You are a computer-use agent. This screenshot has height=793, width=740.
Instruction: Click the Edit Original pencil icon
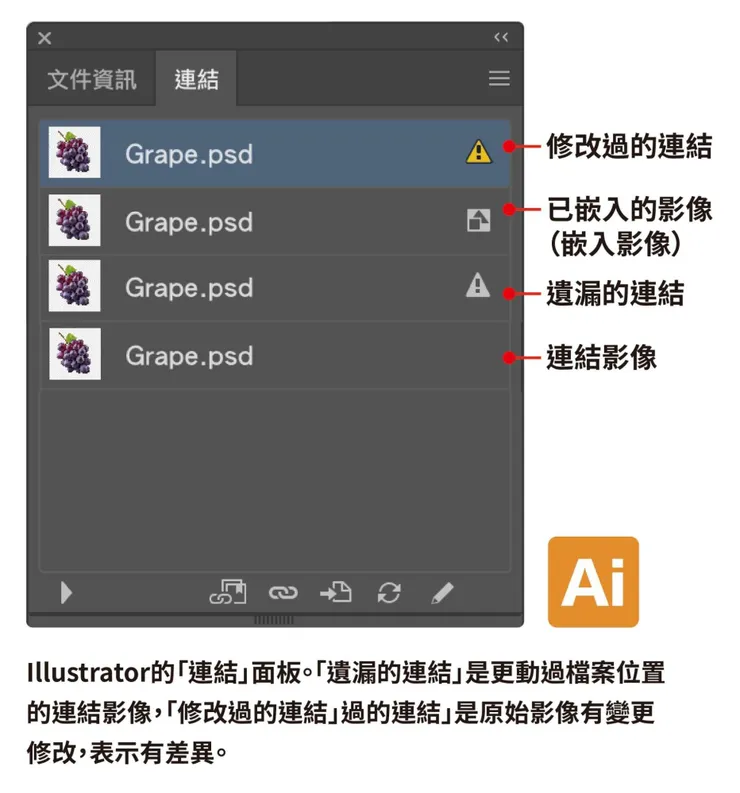(443, 593)
